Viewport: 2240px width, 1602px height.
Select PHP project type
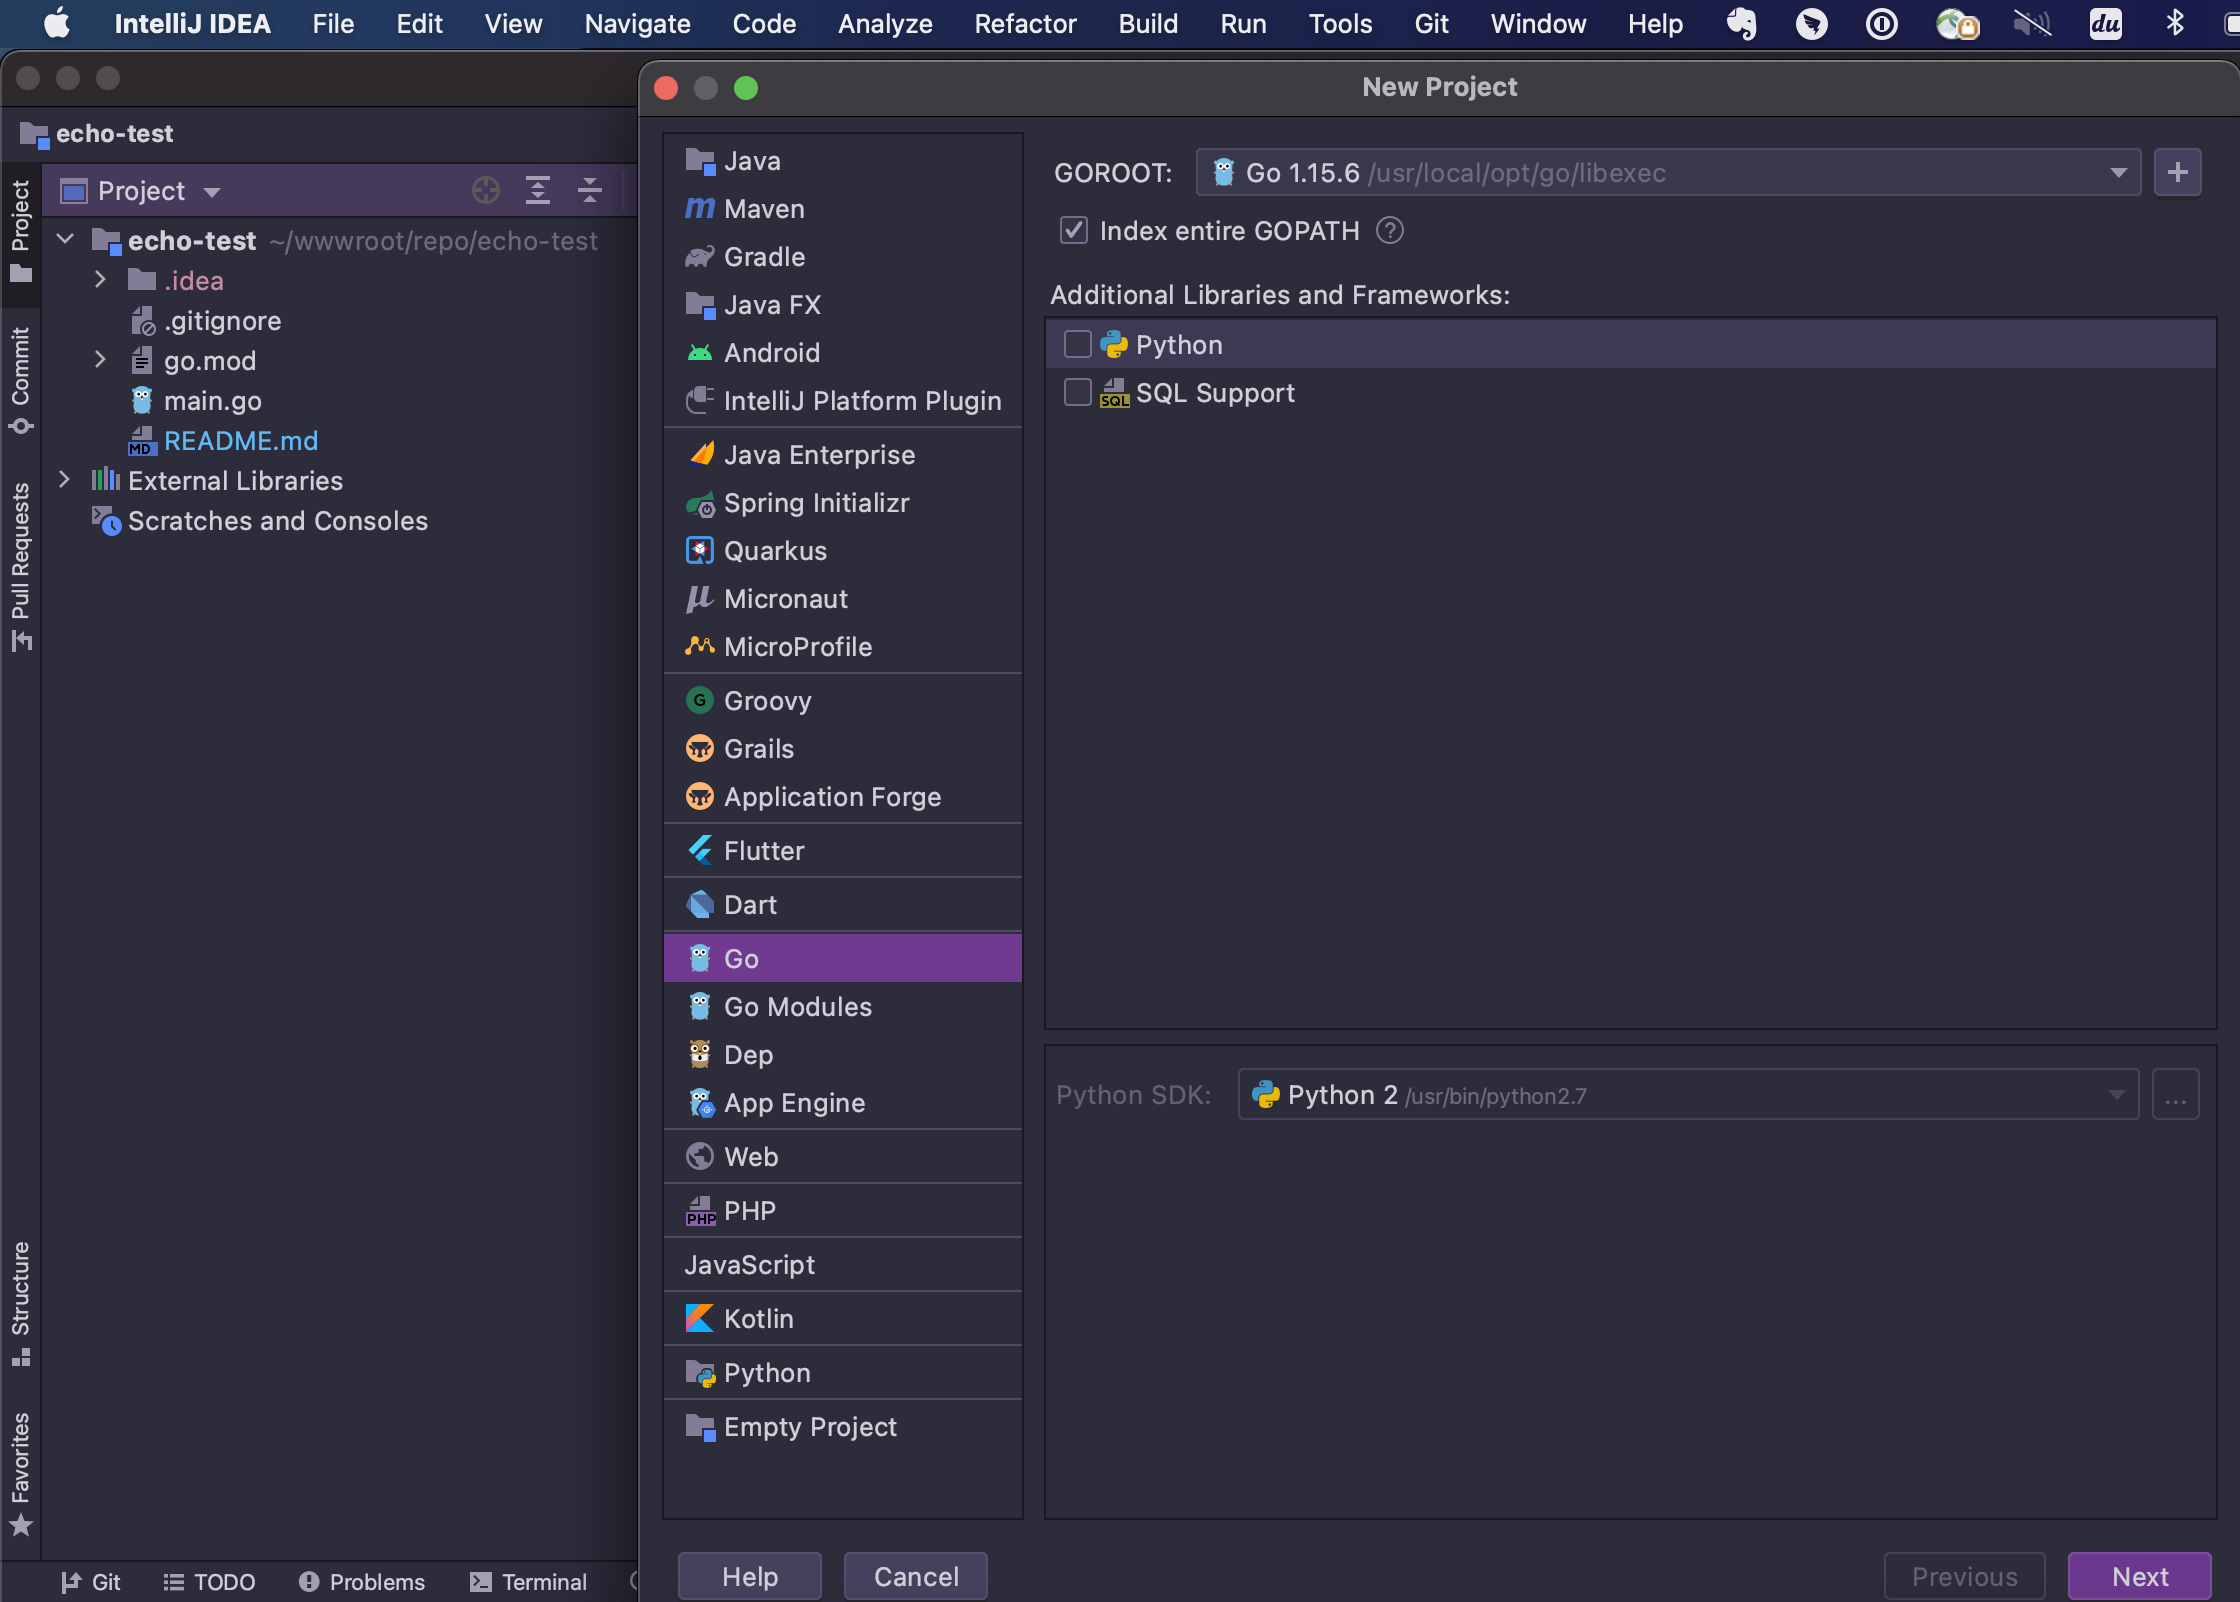842,1211
